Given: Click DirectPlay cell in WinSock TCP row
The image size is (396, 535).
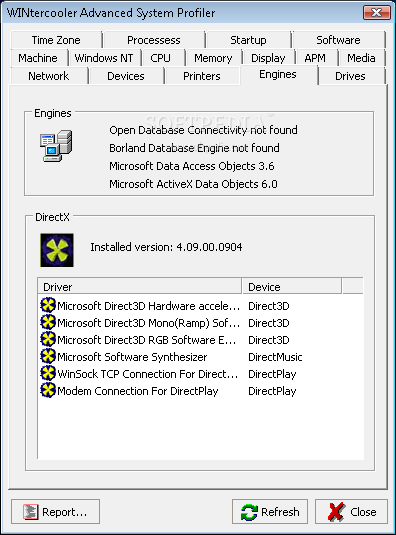Looking at the screenshot, I should point(272,374).
